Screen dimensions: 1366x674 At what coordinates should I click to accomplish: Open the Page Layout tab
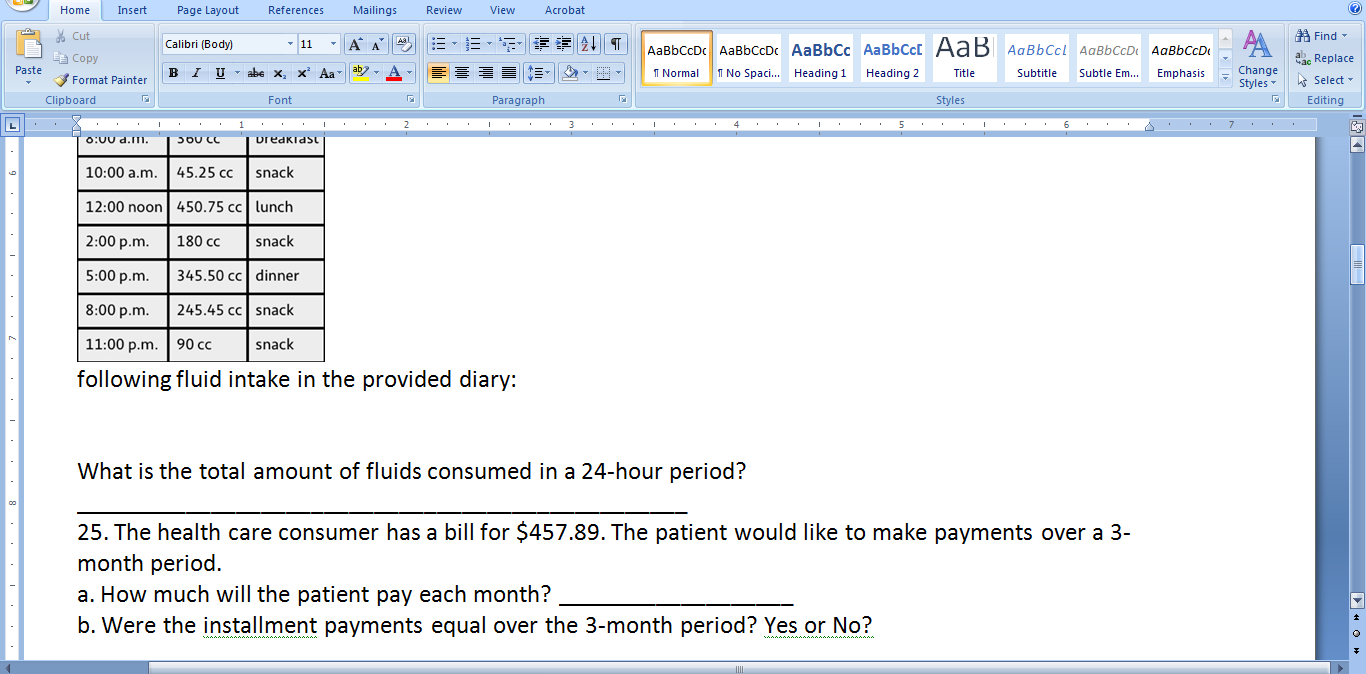coord(208,10)
